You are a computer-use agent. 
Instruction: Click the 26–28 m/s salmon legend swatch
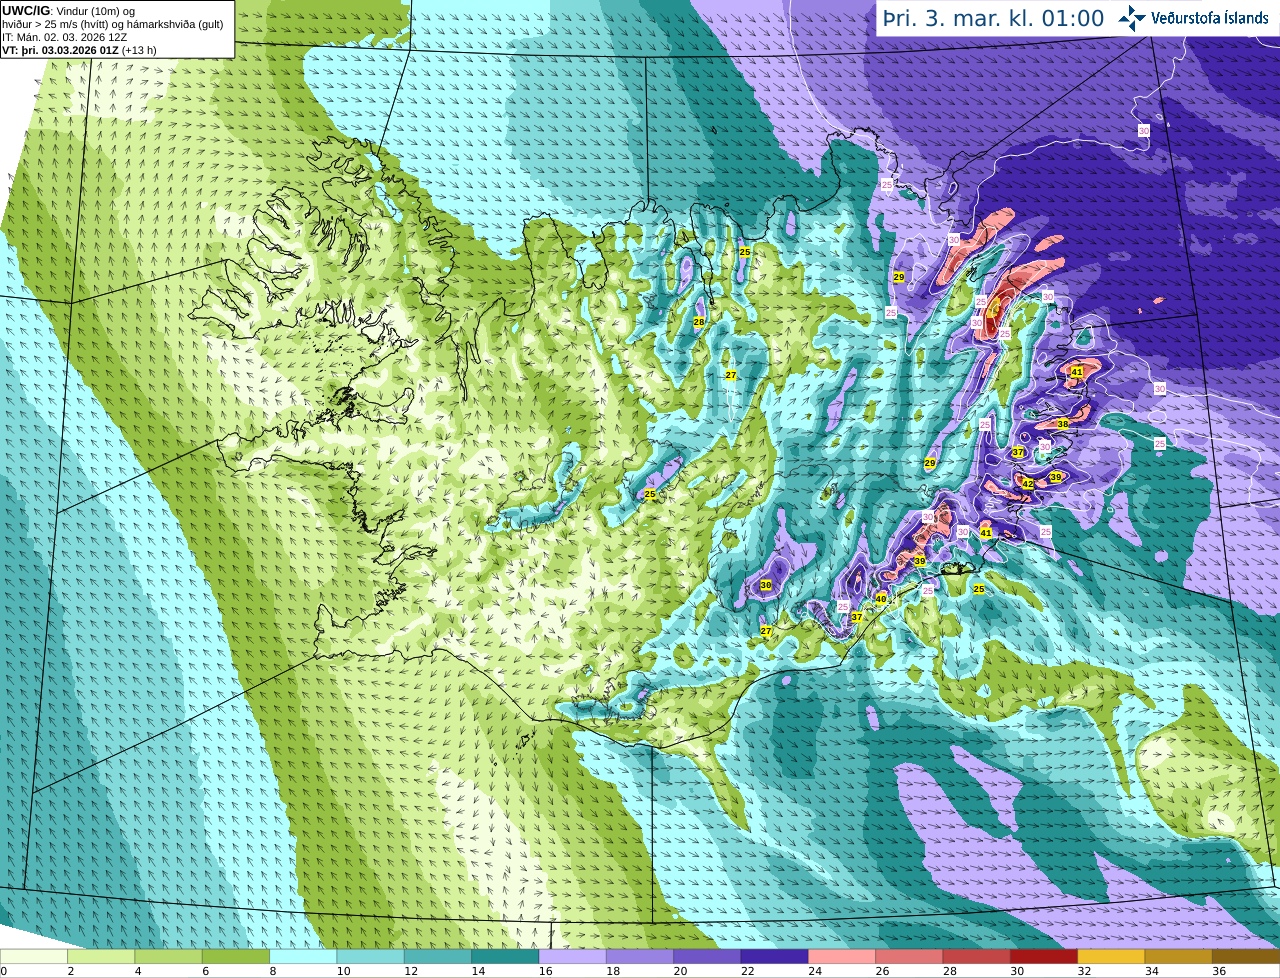click(x=909, y=956)
